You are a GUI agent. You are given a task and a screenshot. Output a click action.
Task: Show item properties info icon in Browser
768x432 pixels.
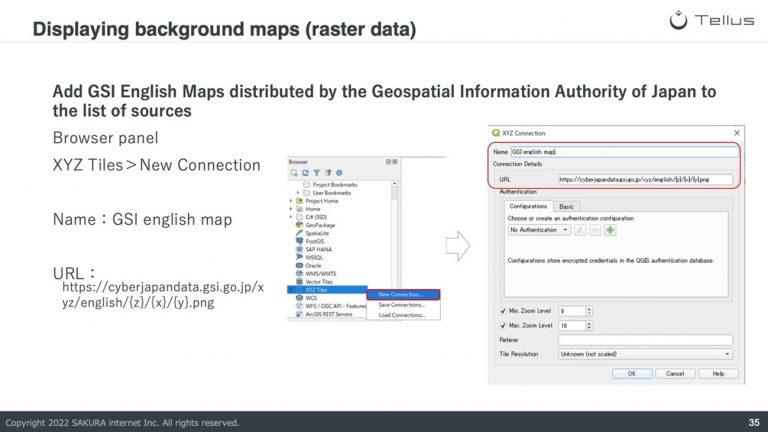pyautogui.click(x=339, y=173)
